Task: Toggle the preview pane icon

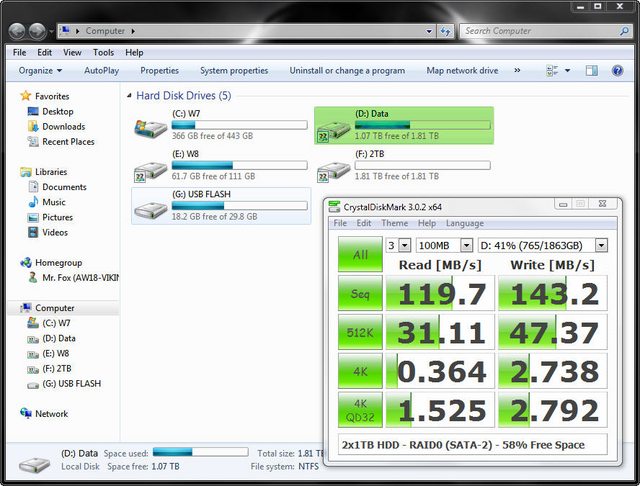Action: point(591,71)
